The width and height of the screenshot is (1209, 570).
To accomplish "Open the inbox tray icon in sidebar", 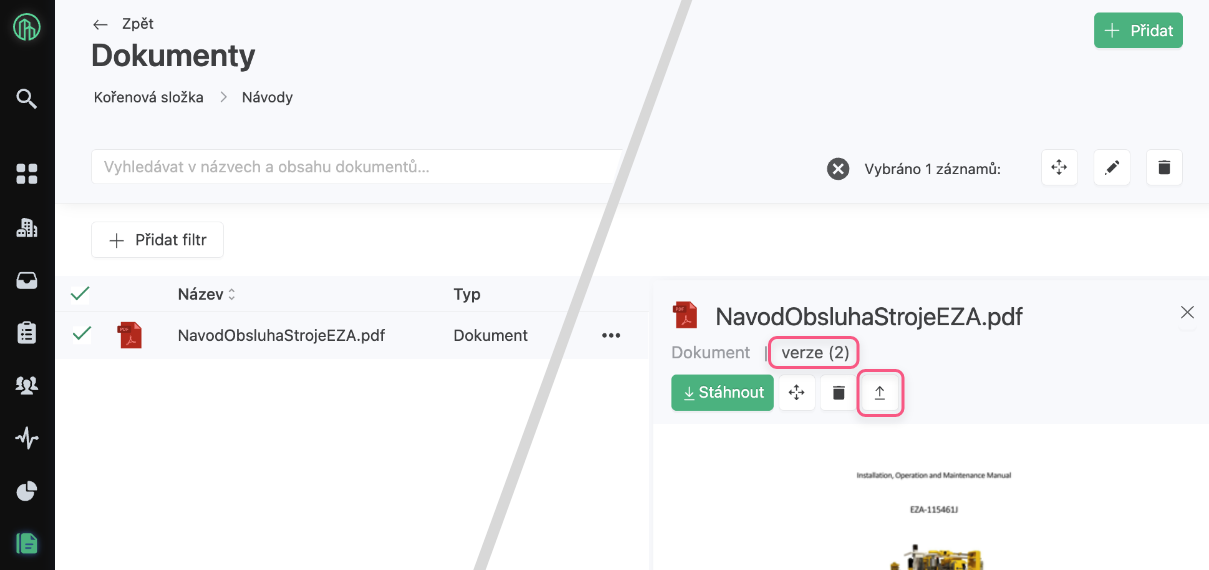I will pyautogui.click(x=27, y=281).
